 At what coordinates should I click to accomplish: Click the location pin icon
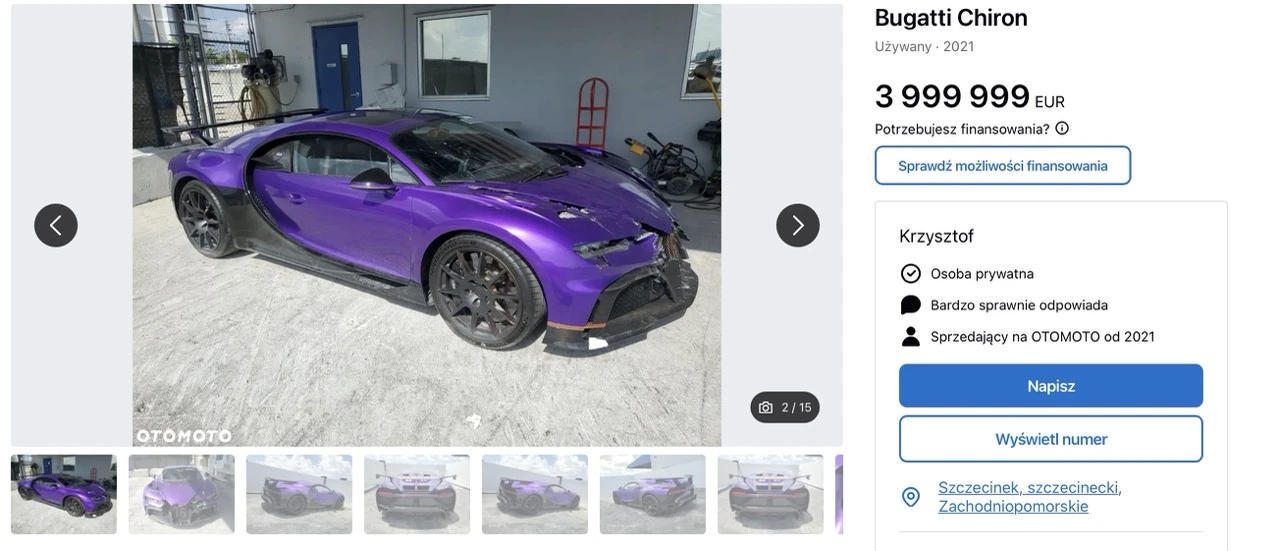click(x=911, y=497)
